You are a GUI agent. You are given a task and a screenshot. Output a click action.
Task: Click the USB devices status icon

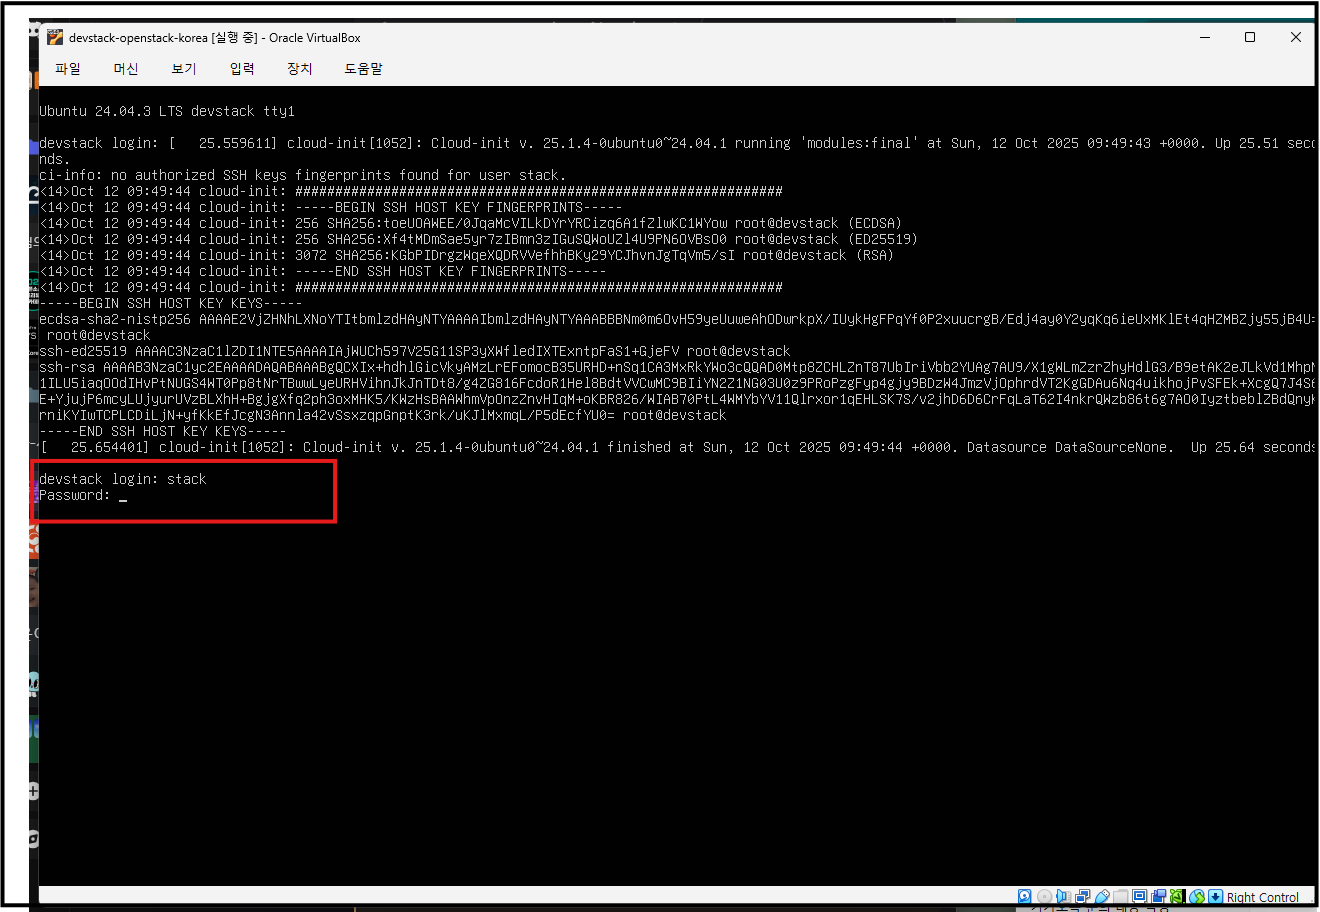[1102, 896]
